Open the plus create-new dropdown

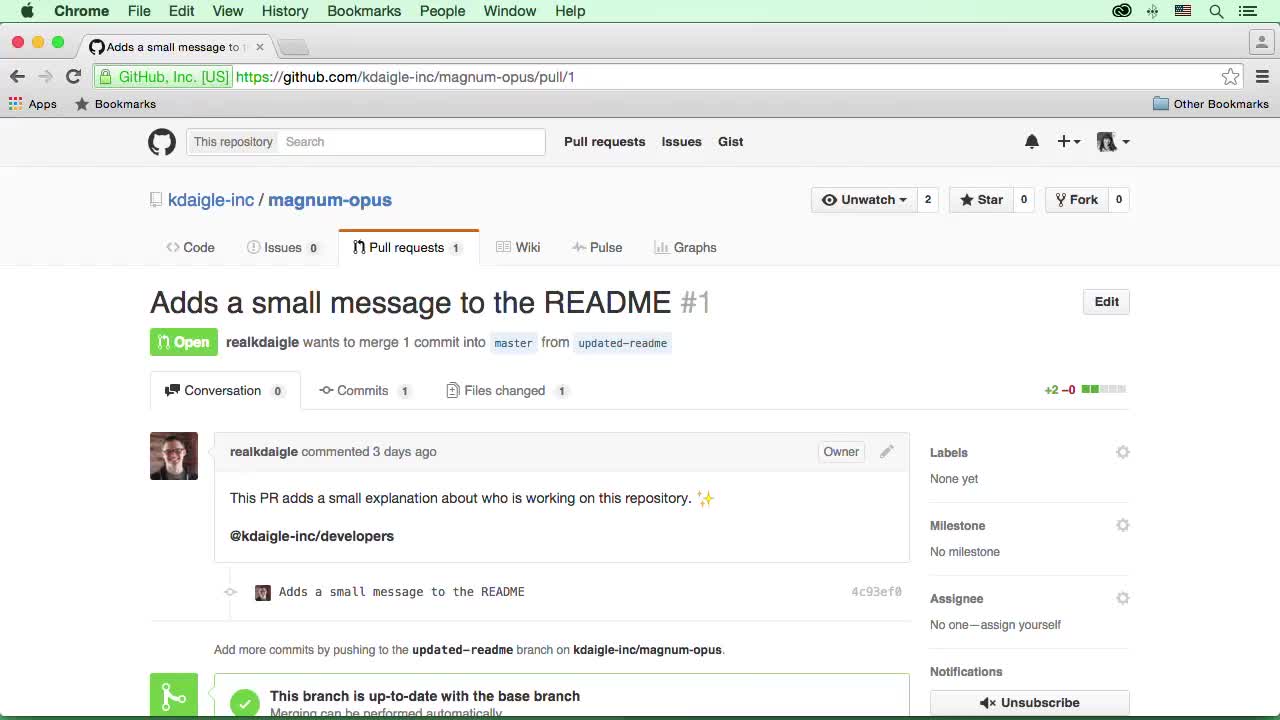point(1068,142)
